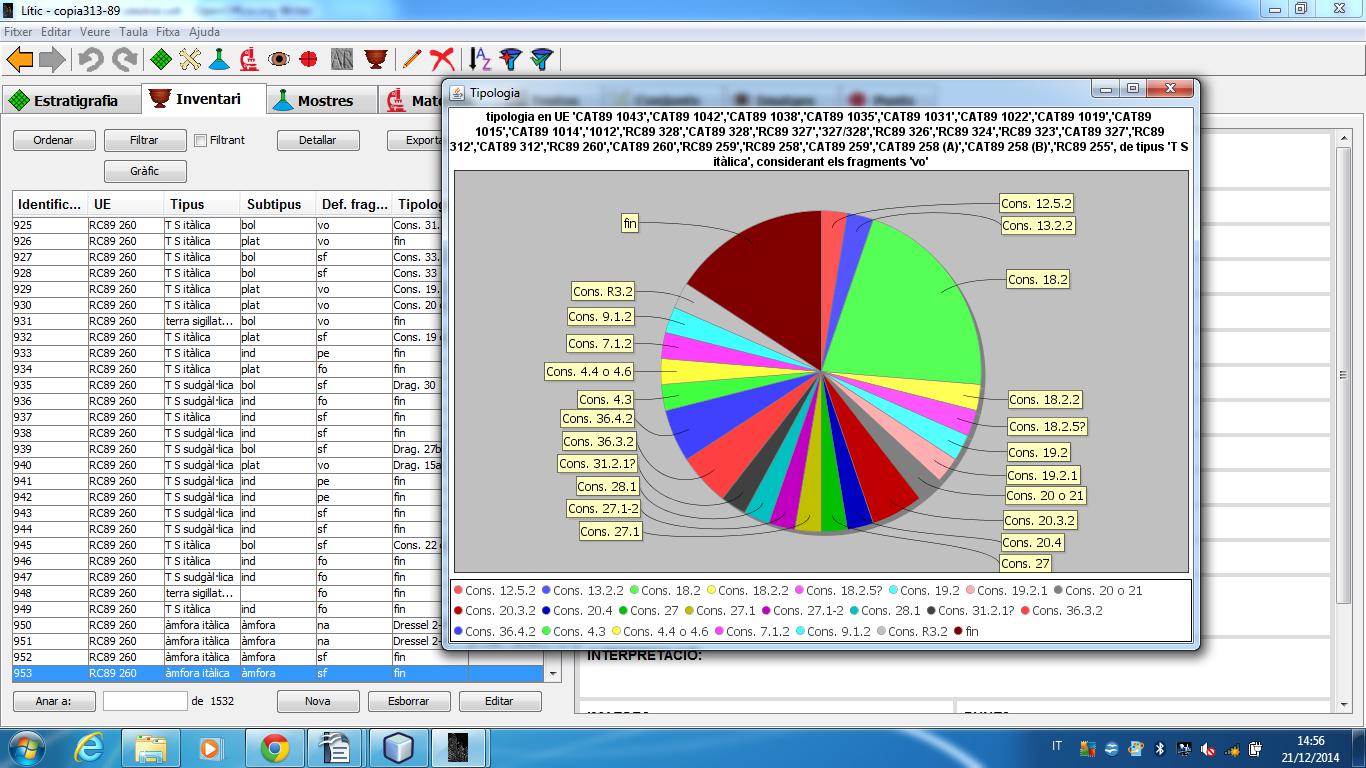Screen dimensions: 1366x768
Task: Click the pencil edit toolbar icon
Action: (411, 60)
